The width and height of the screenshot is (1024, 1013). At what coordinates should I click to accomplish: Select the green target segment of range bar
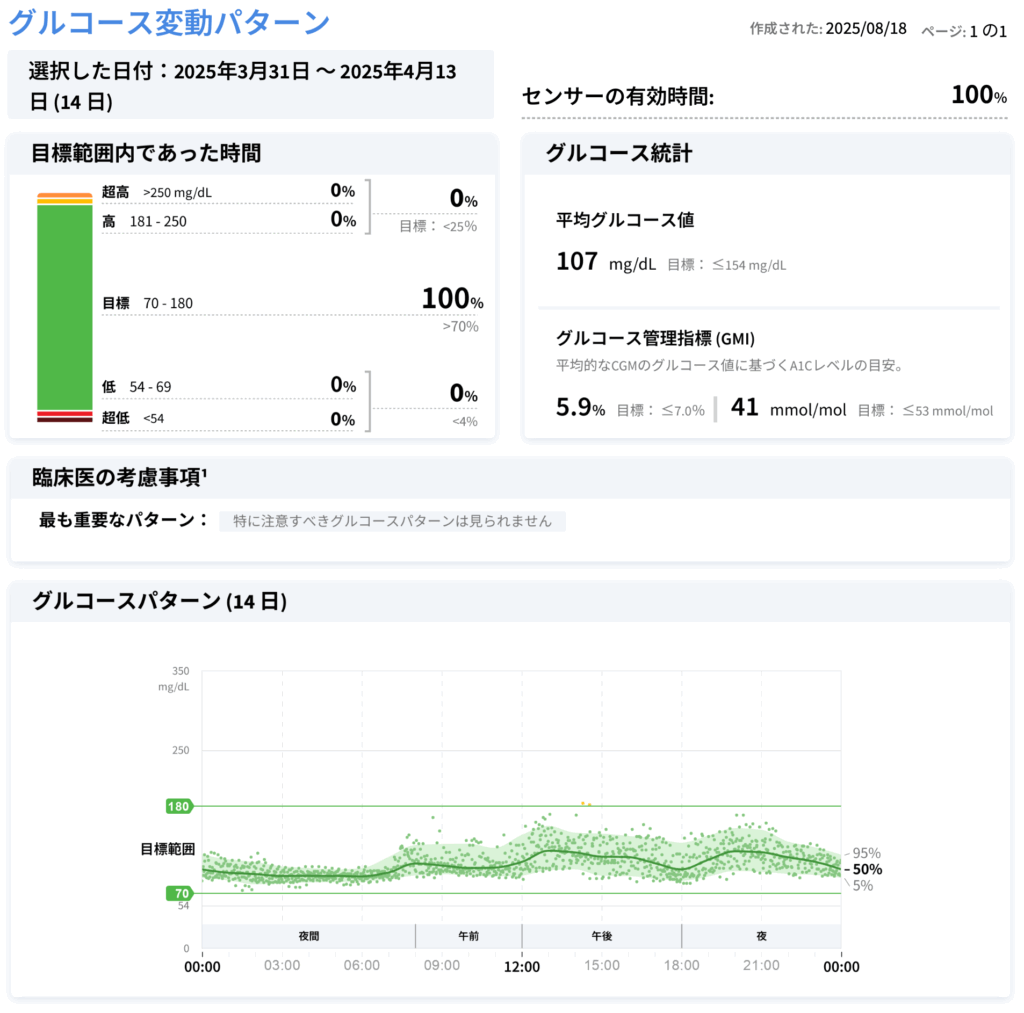(65, 305)
